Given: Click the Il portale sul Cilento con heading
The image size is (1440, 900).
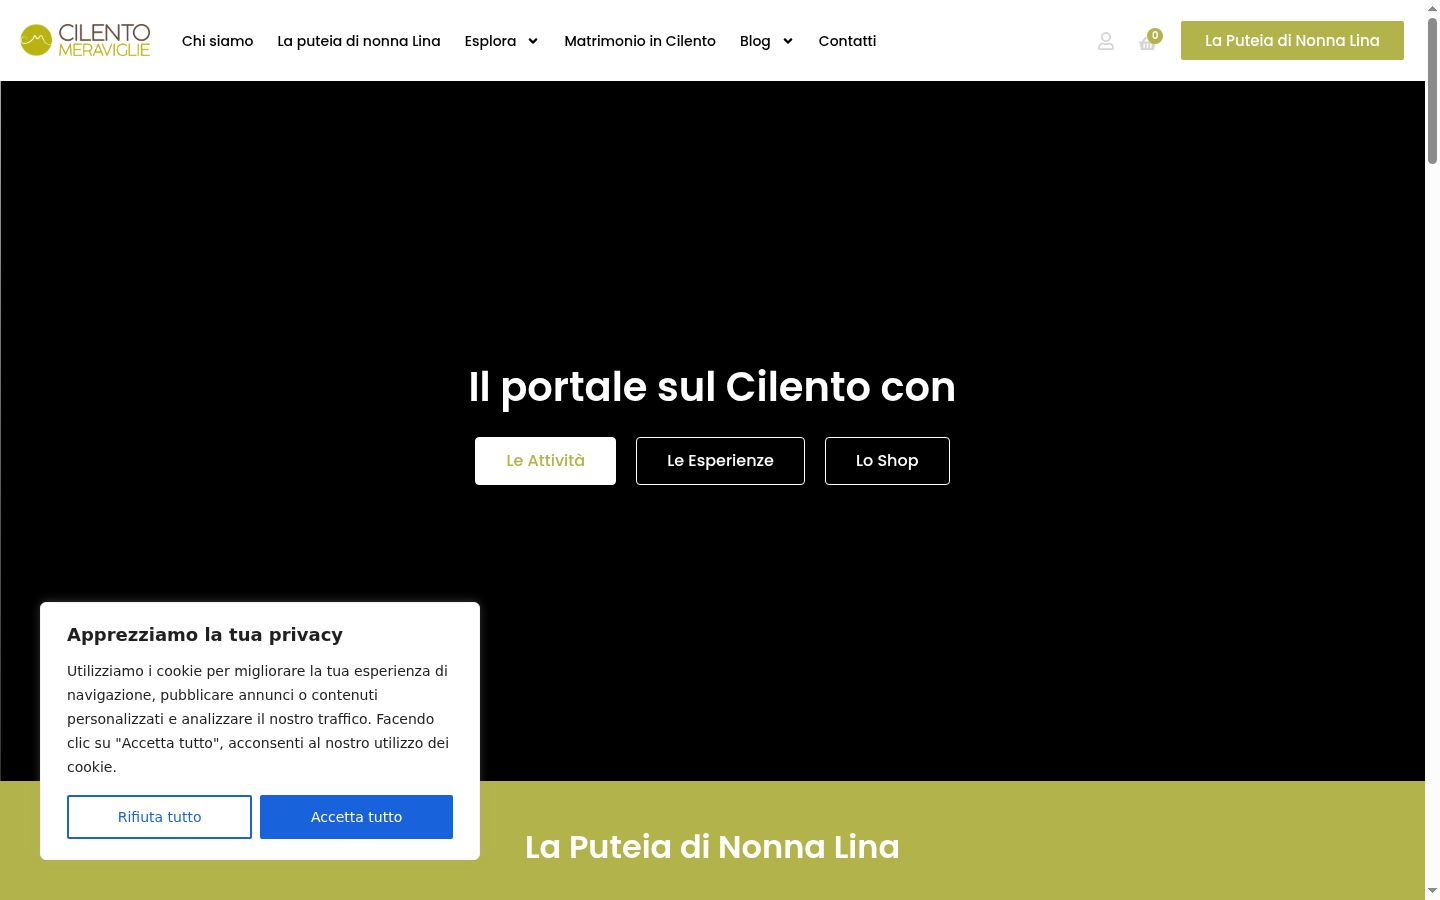Looking at the screenshot, I should click(x=712, y=387).
